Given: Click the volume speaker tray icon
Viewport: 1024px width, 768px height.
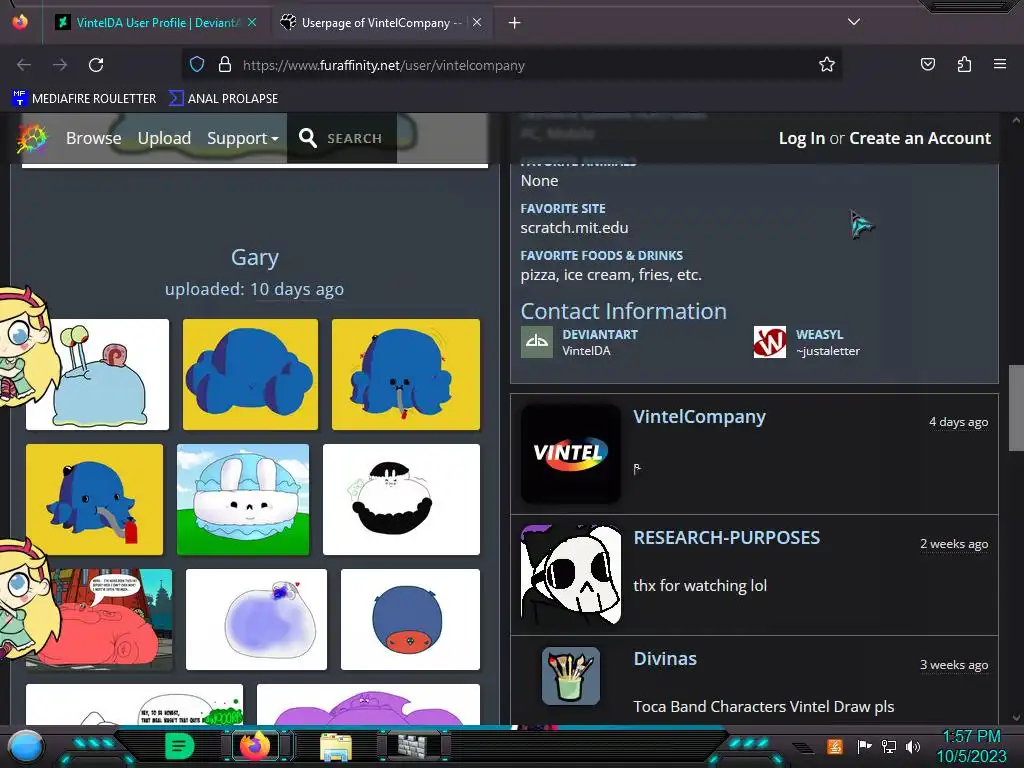Looking at the screenshot, I should pyautogui.click(x=913, y=746).
